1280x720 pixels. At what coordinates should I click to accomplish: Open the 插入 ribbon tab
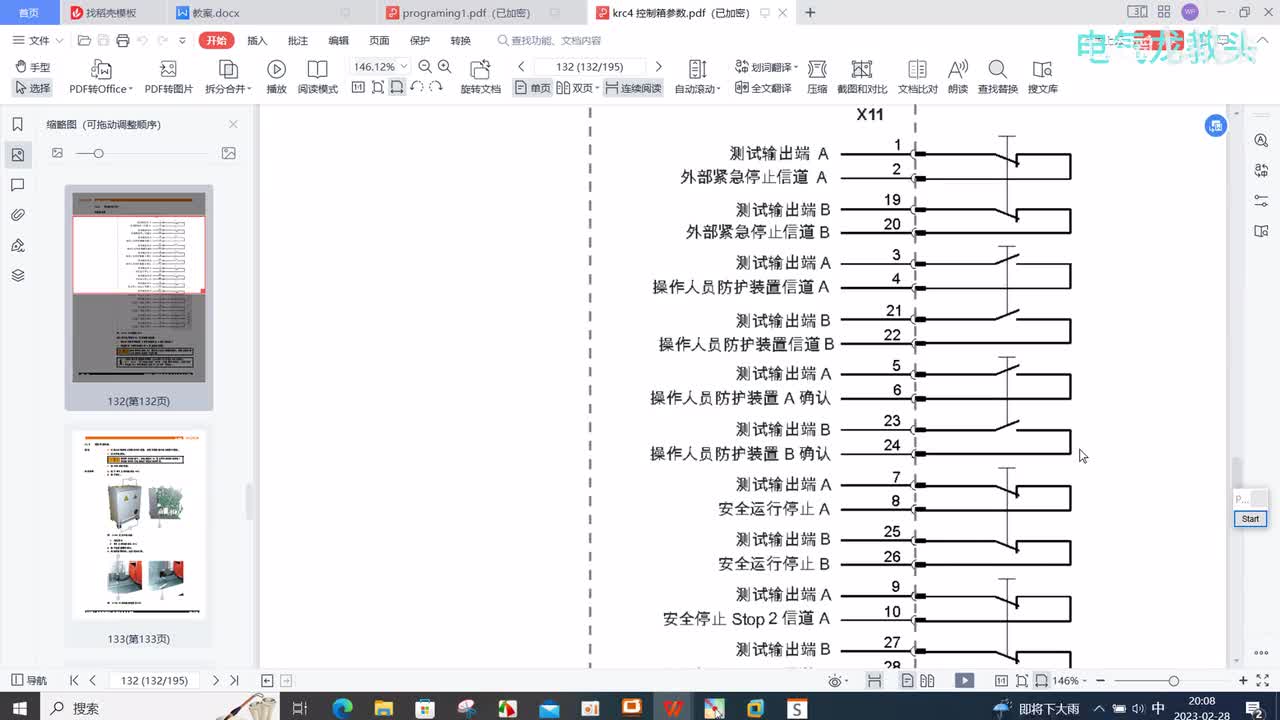click(257, 40)
